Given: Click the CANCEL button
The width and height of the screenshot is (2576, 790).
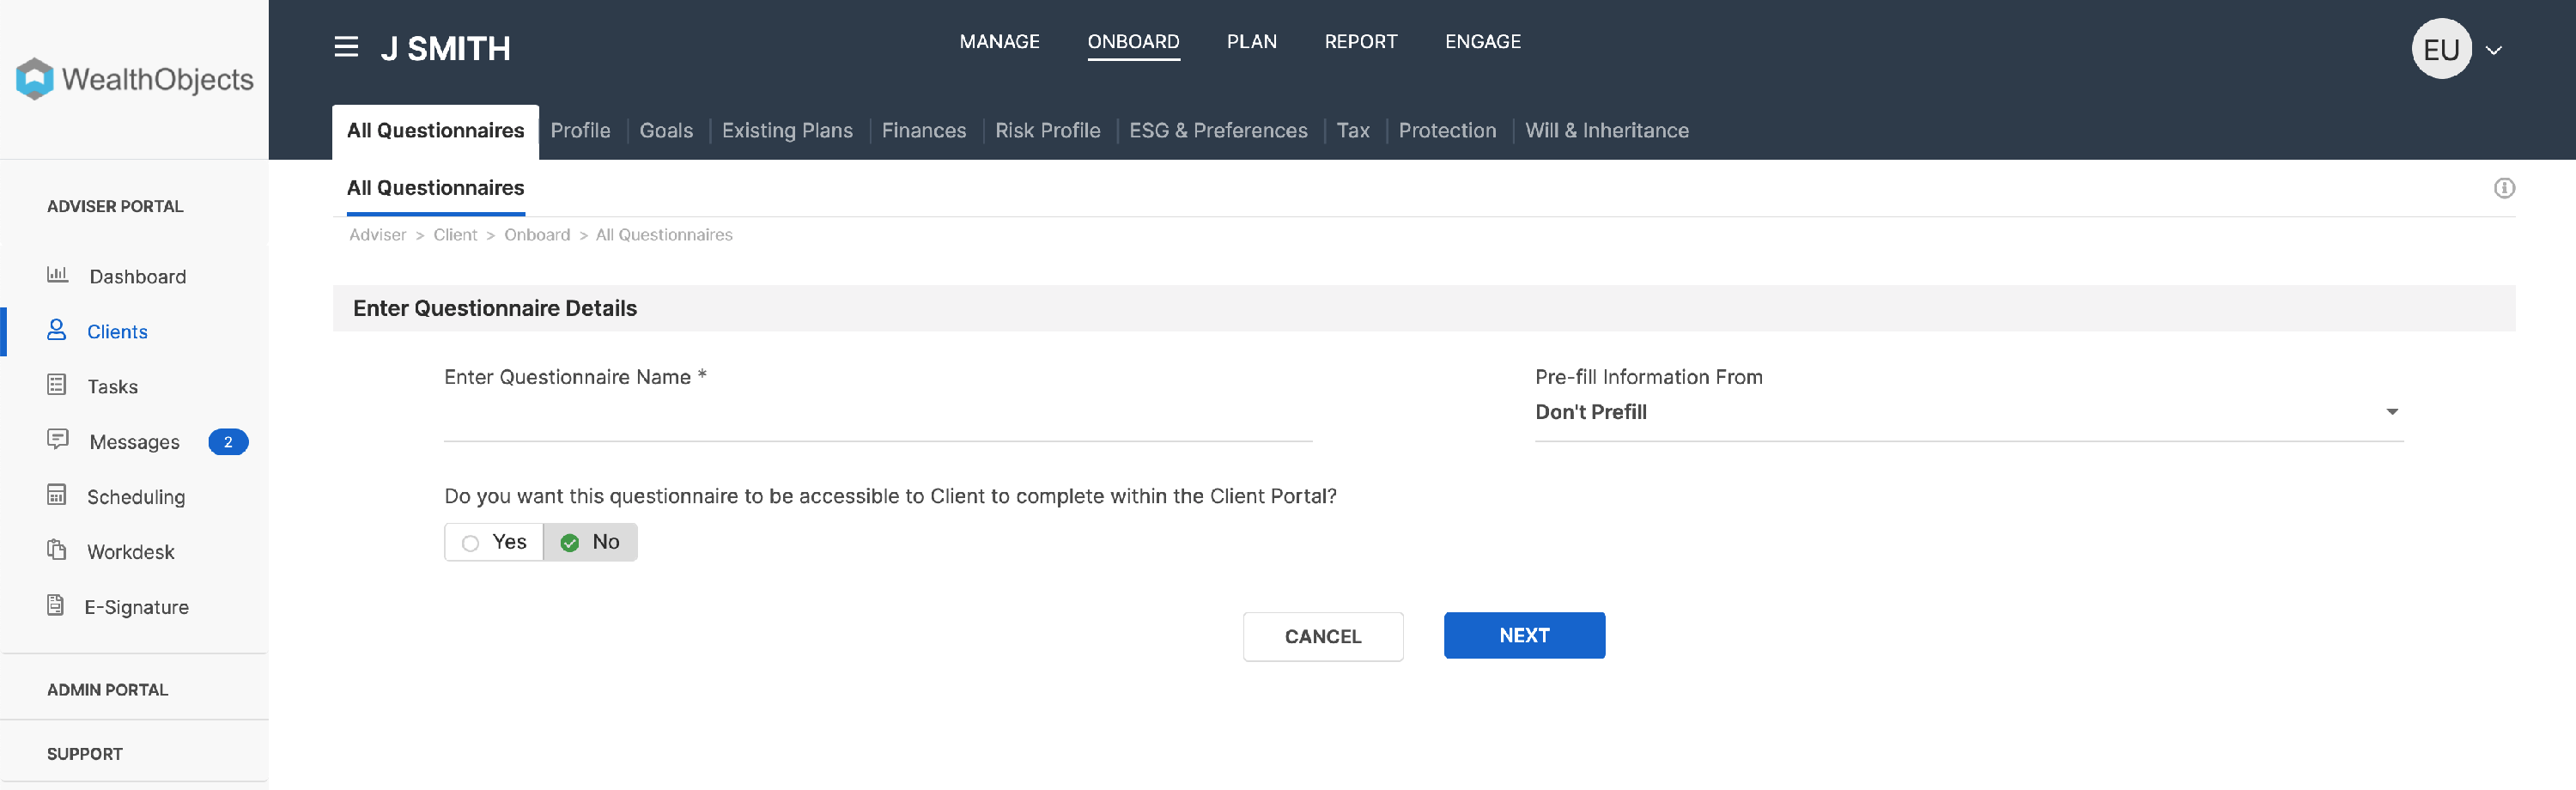Looking at the screenshot, I should pos(1322,636).
